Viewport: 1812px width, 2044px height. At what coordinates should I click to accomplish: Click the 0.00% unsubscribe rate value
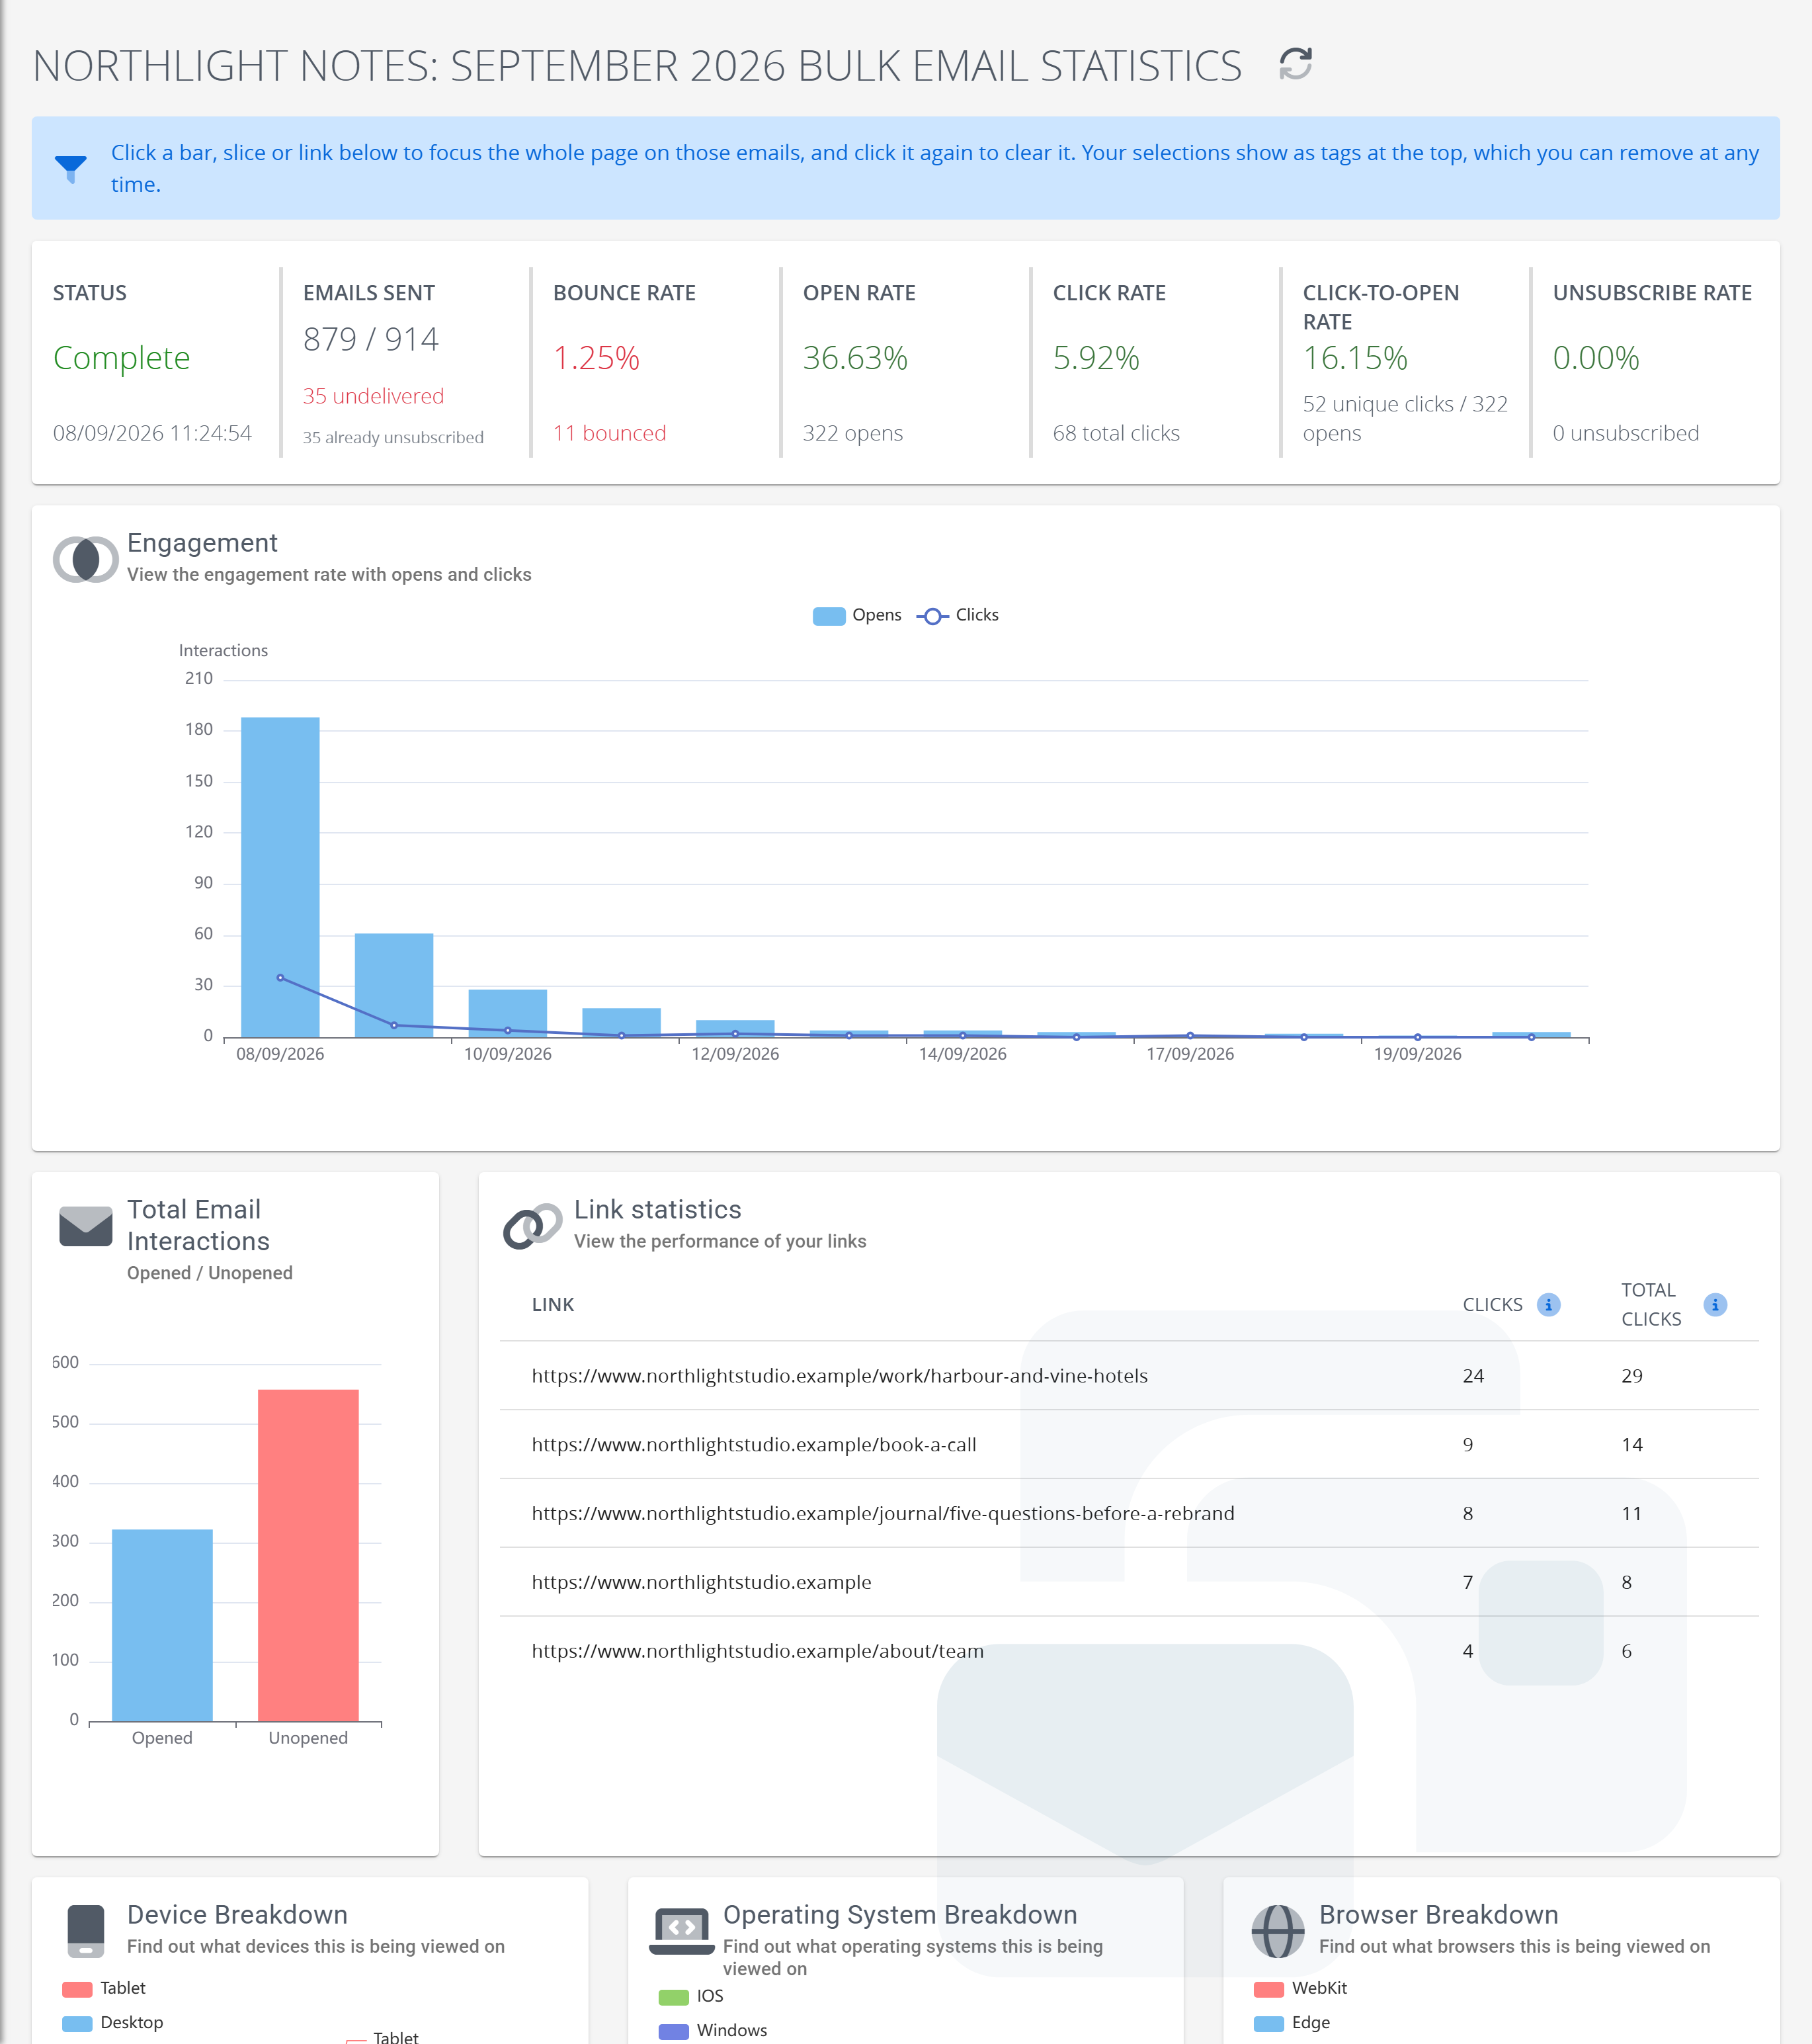point(1596,358)
